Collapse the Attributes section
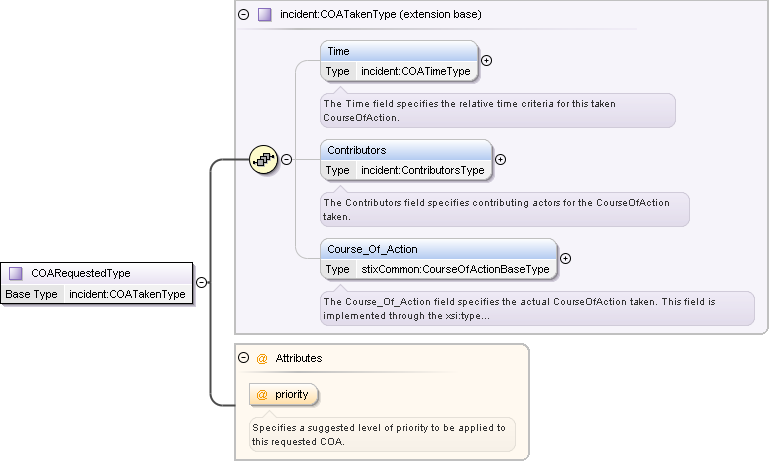This screenshot has height=462, width=770. (244, 358)
